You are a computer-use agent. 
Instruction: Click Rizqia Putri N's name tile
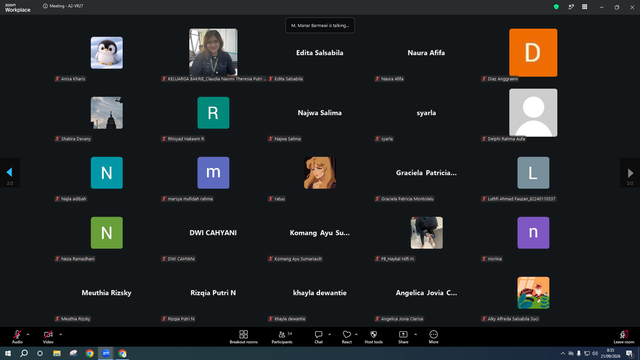213,293
